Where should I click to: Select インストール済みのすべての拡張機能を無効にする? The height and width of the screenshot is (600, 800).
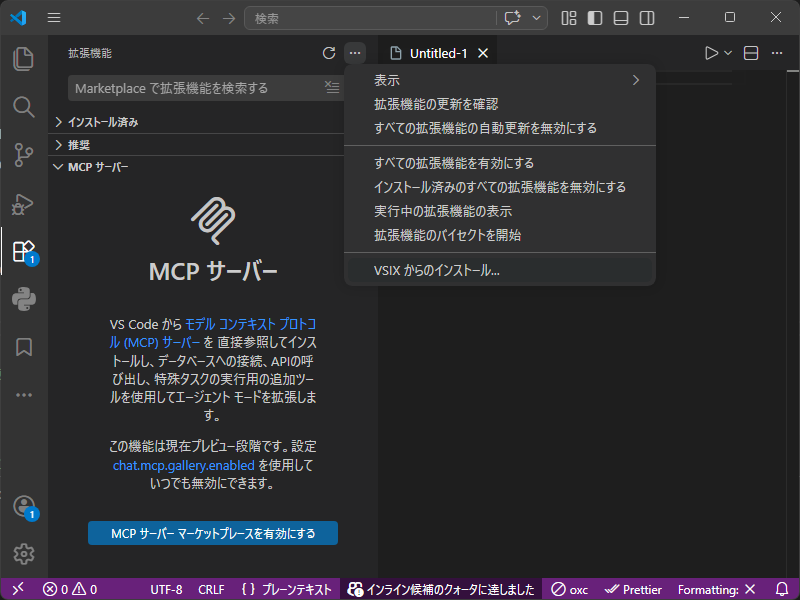(500, 187)
